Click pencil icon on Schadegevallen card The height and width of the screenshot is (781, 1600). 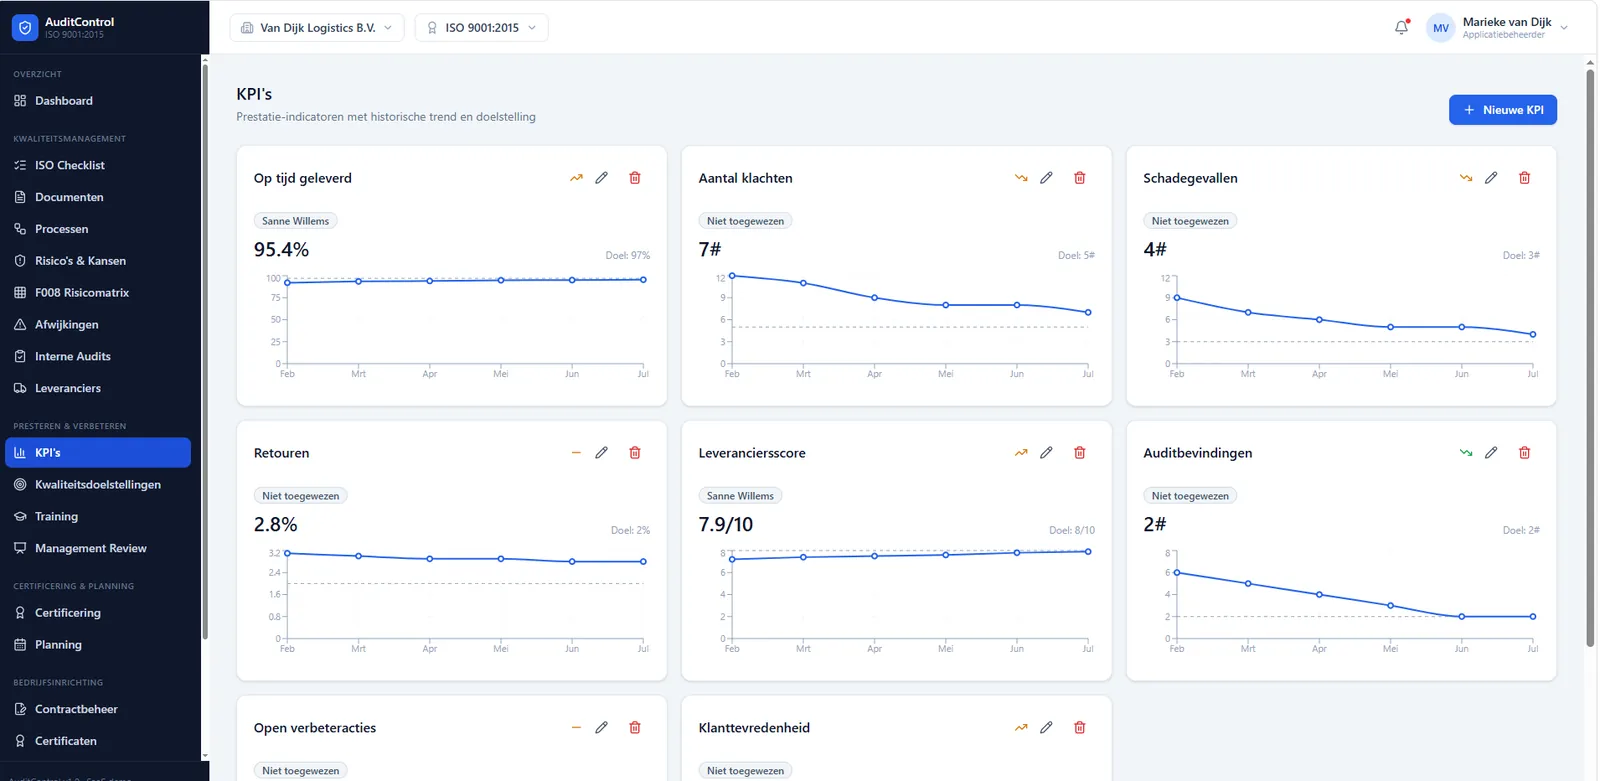[1491, 178]
